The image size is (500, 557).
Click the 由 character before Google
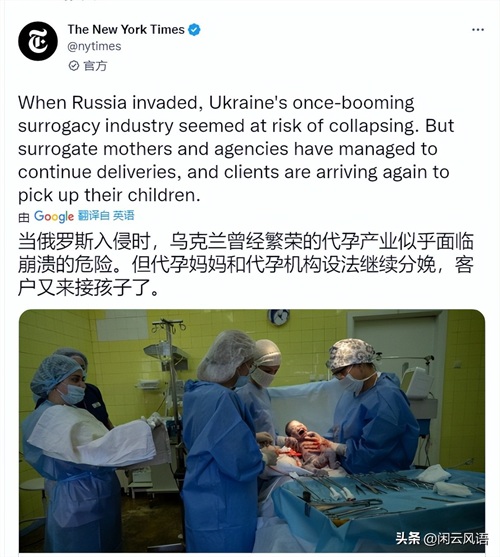24,217
